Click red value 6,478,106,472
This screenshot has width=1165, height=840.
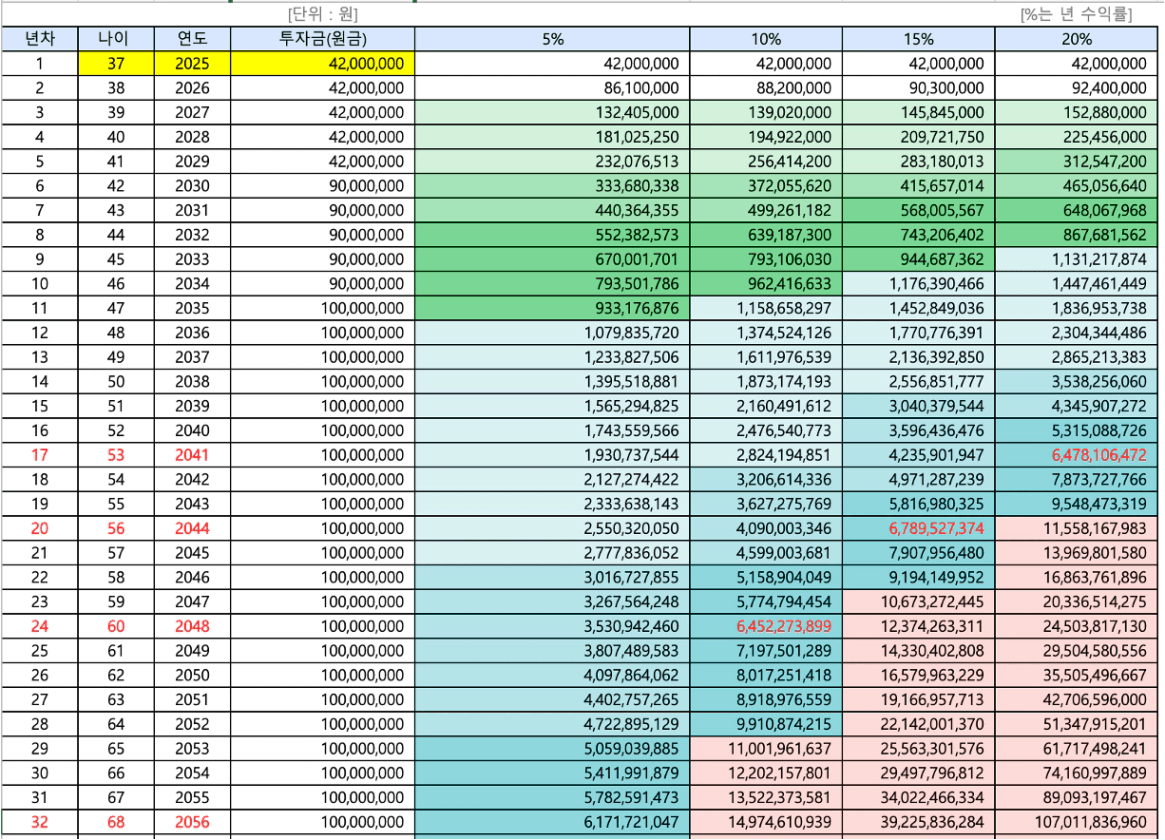click(x=1076, y=456)
